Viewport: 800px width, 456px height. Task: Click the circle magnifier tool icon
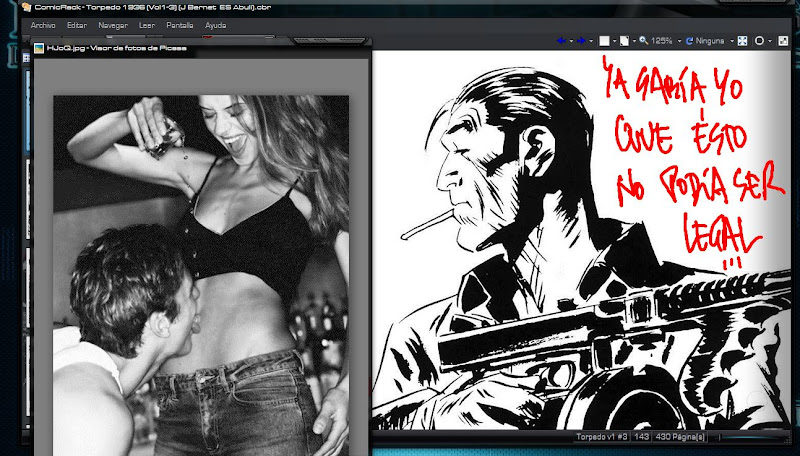click(759, 41)
